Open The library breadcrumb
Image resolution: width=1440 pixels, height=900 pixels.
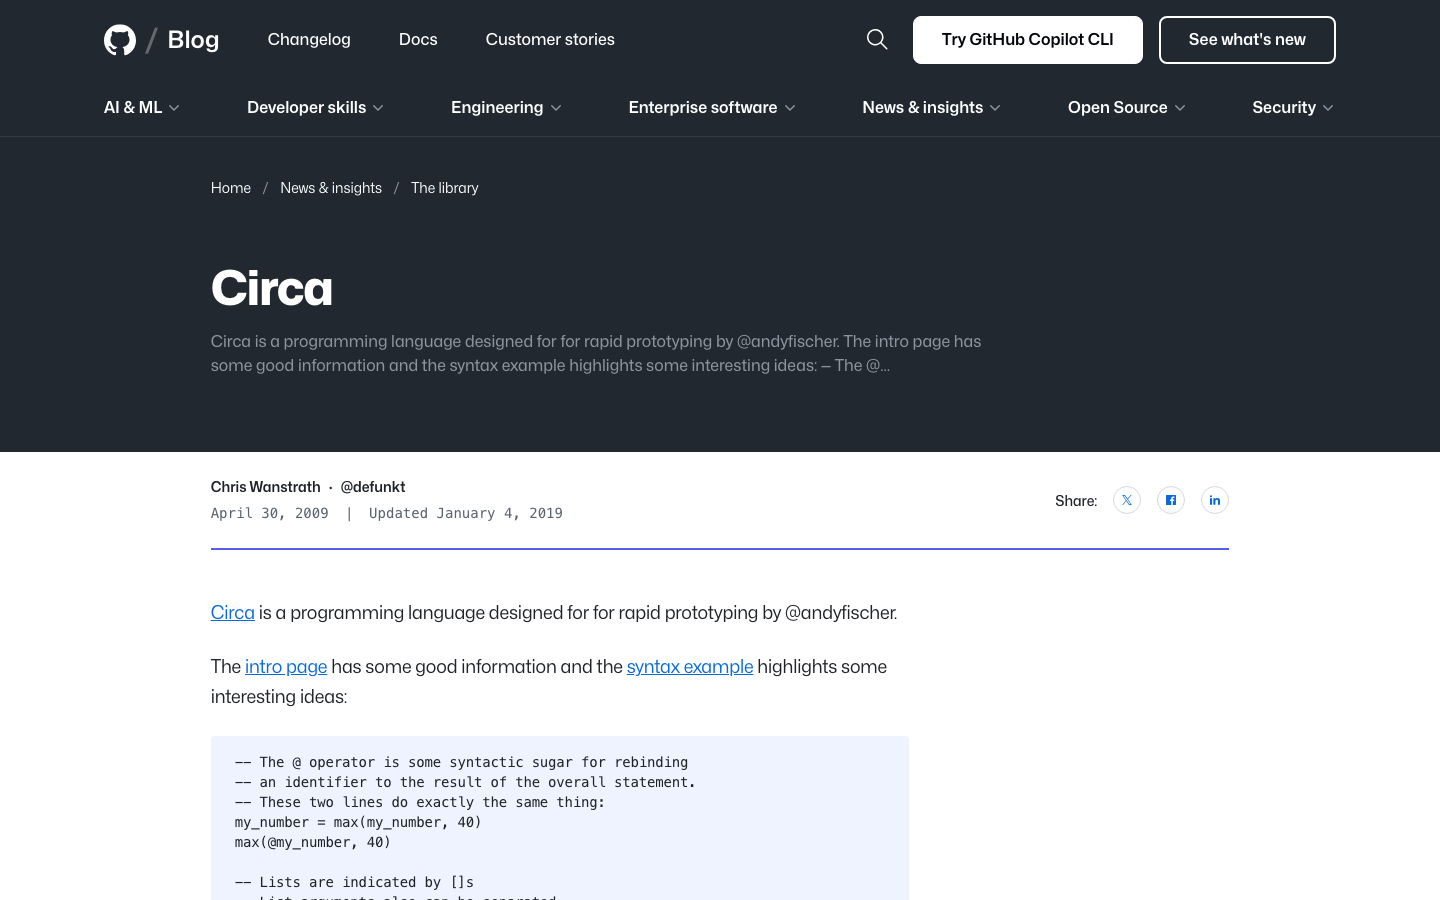(x=445, y=188)
